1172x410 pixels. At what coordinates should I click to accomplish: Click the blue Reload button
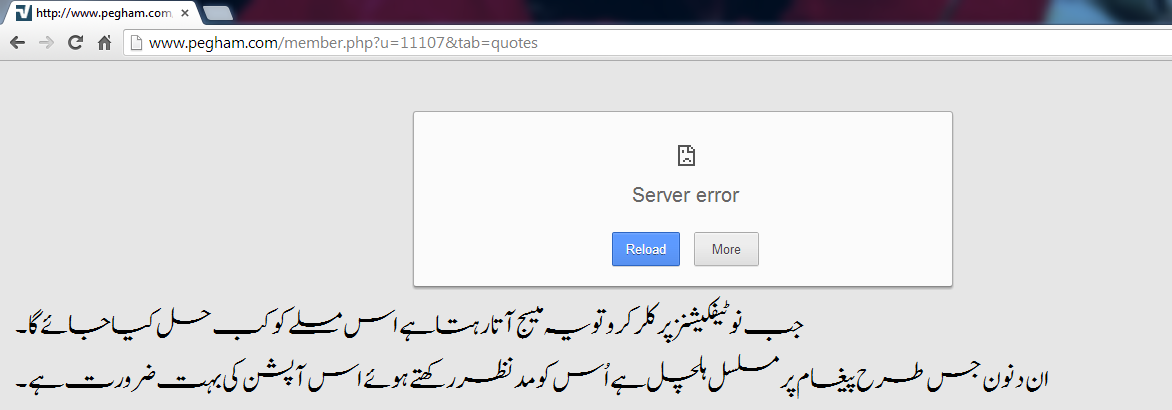point(646,249)
